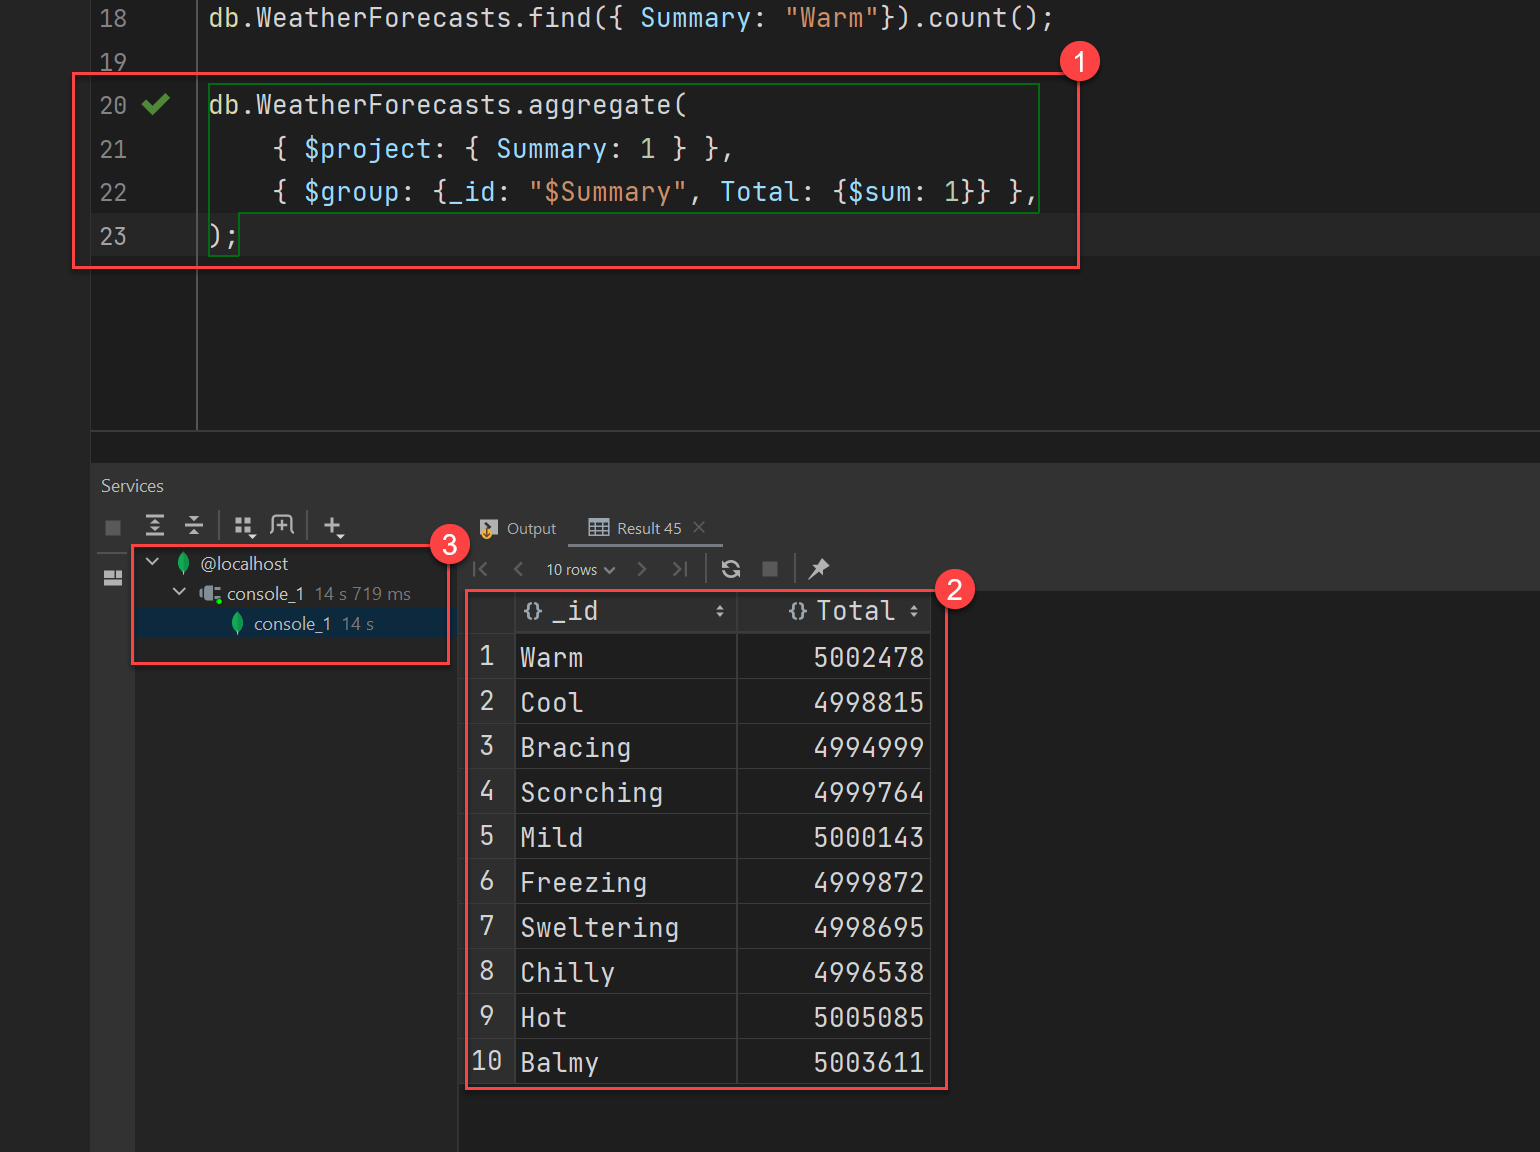Click the Add Service plus icon

click(333, 526)
